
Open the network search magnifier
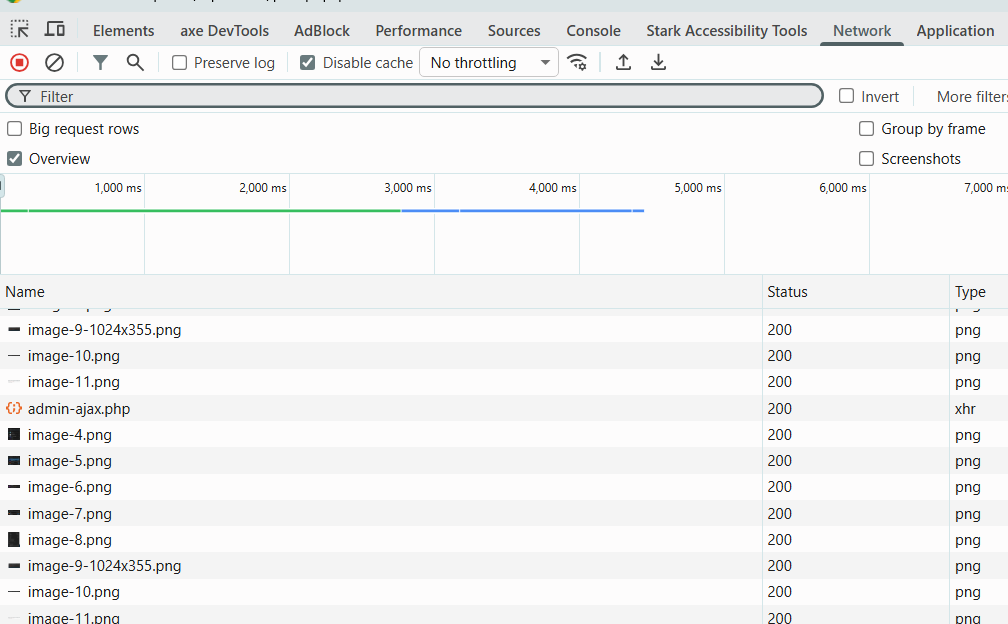pos(135,63)
